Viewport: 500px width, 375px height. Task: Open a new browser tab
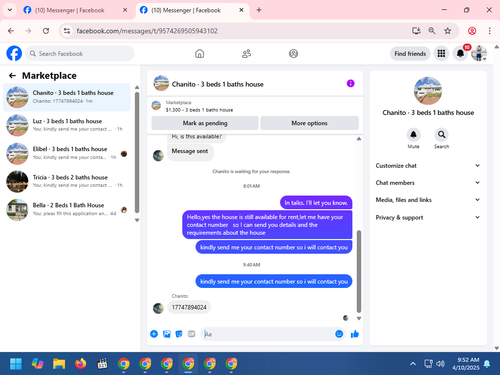[x=259, y=10]
